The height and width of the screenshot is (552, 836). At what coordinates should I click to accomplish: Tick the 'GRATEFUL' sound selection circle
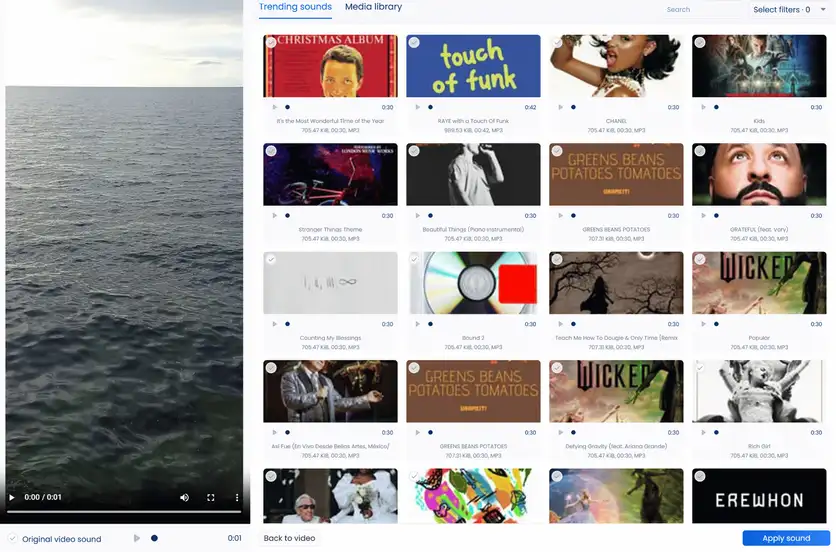[700, 151]
